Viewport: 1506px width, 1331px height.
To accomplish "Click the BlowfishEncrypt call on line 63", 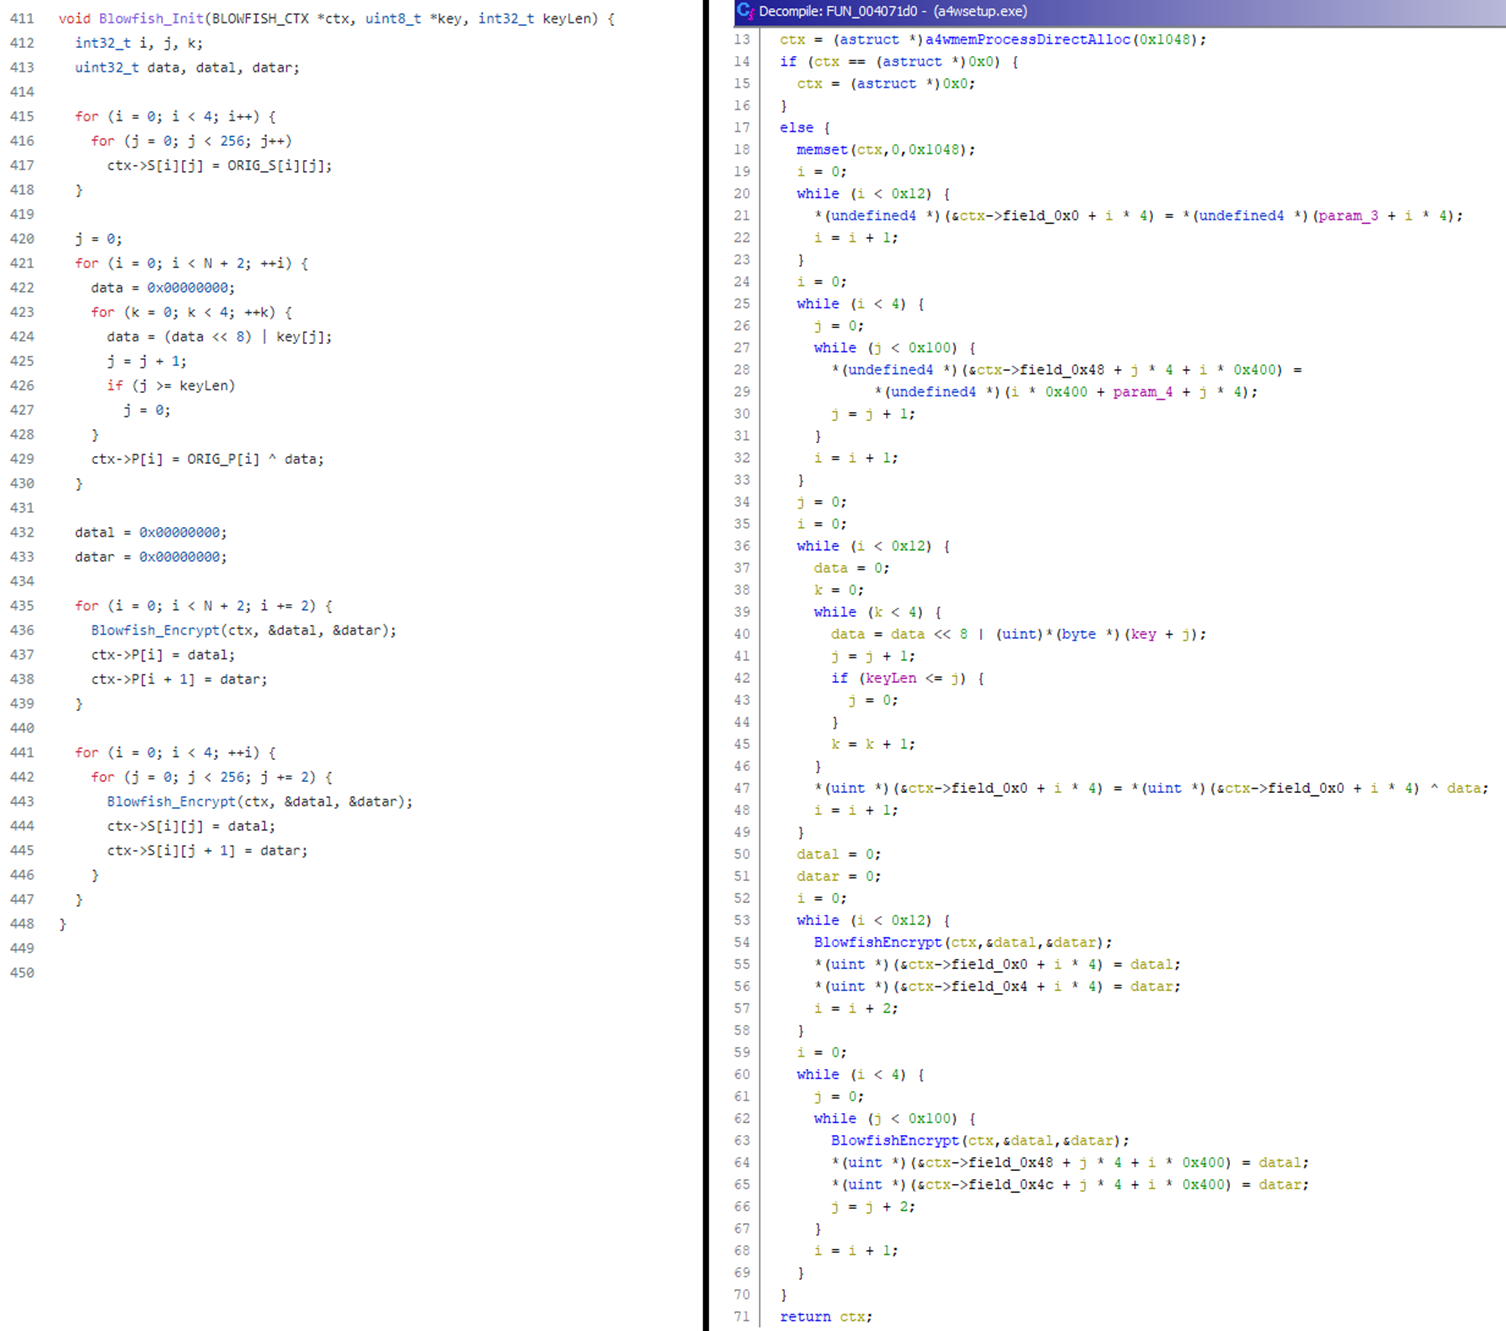I will pos(894,1141).
